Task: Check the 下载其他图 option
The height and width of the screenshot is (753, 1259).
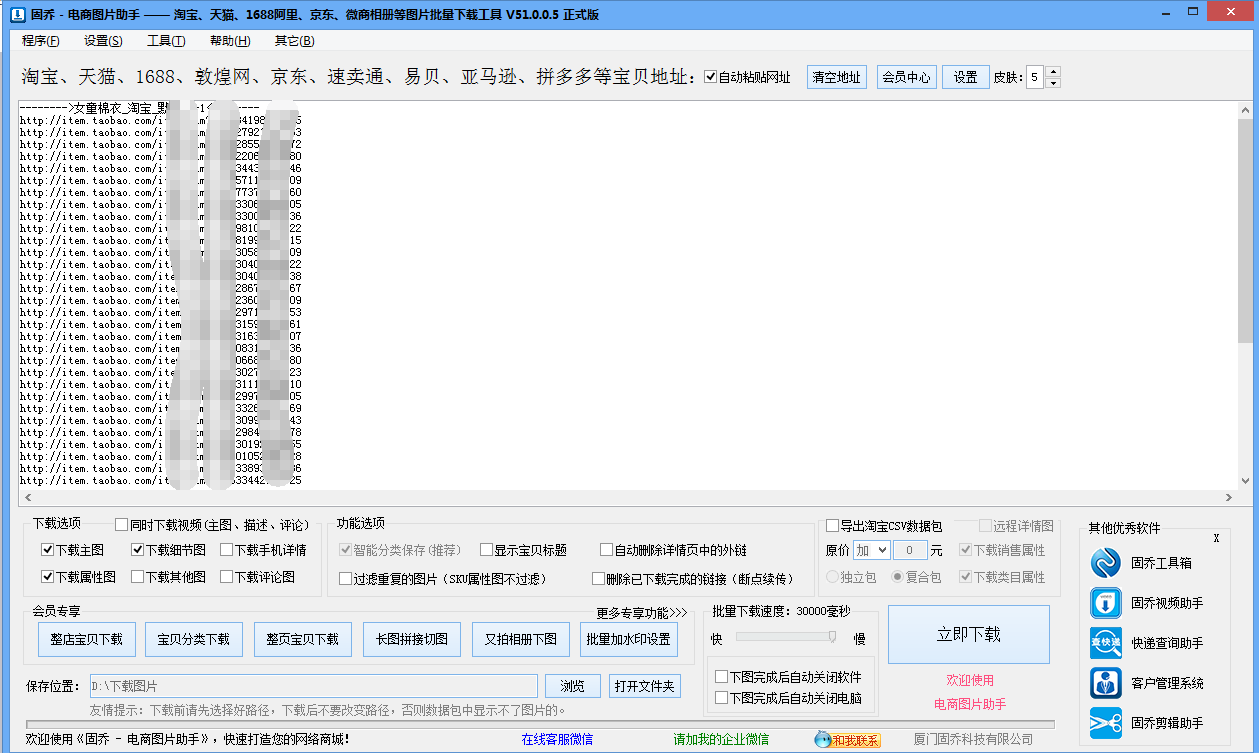Action: pyautogui.click(x=138, y=577)
